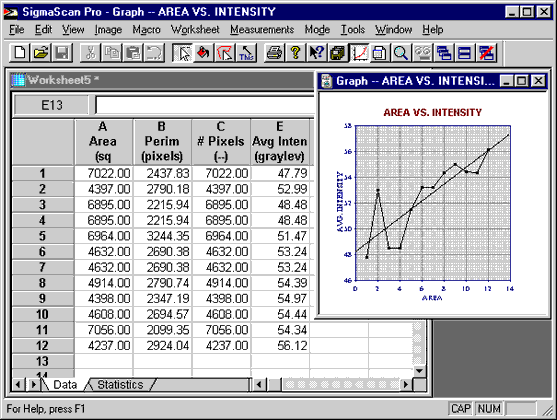Screen dimensions: 557x420
Task: Switch to the Statistics sheet tab
Action: pyautogui.click(x=120, y=384)
